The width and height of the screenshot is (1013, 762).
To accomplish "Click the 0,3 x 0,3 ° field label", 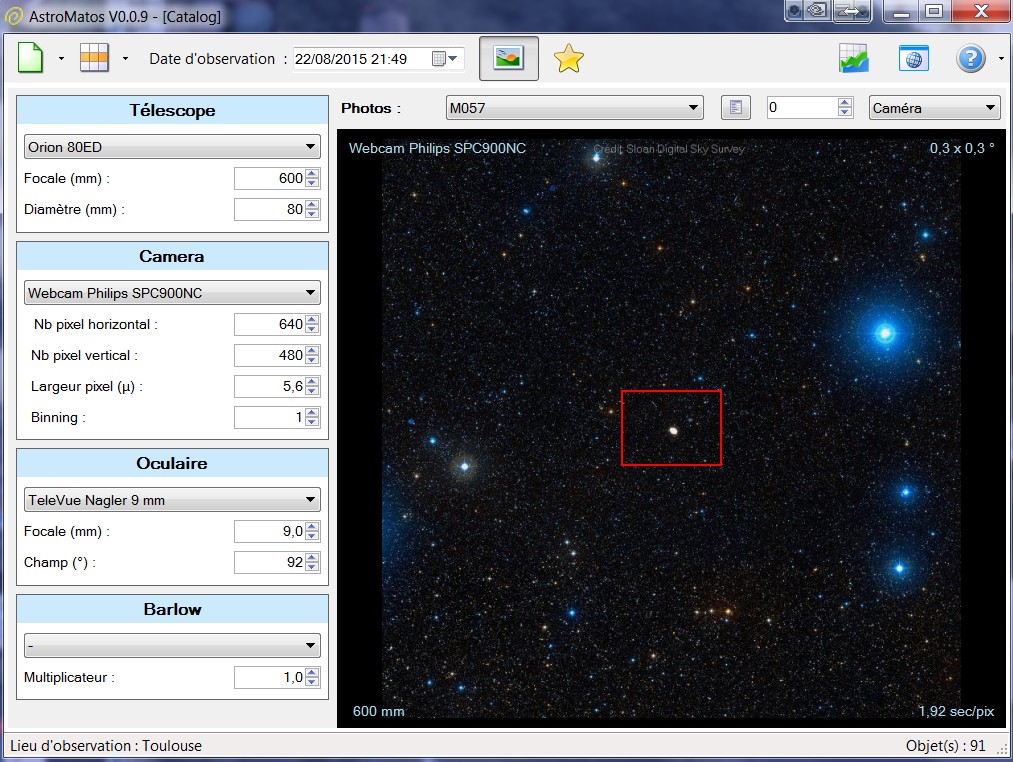I will pos(962,148).
